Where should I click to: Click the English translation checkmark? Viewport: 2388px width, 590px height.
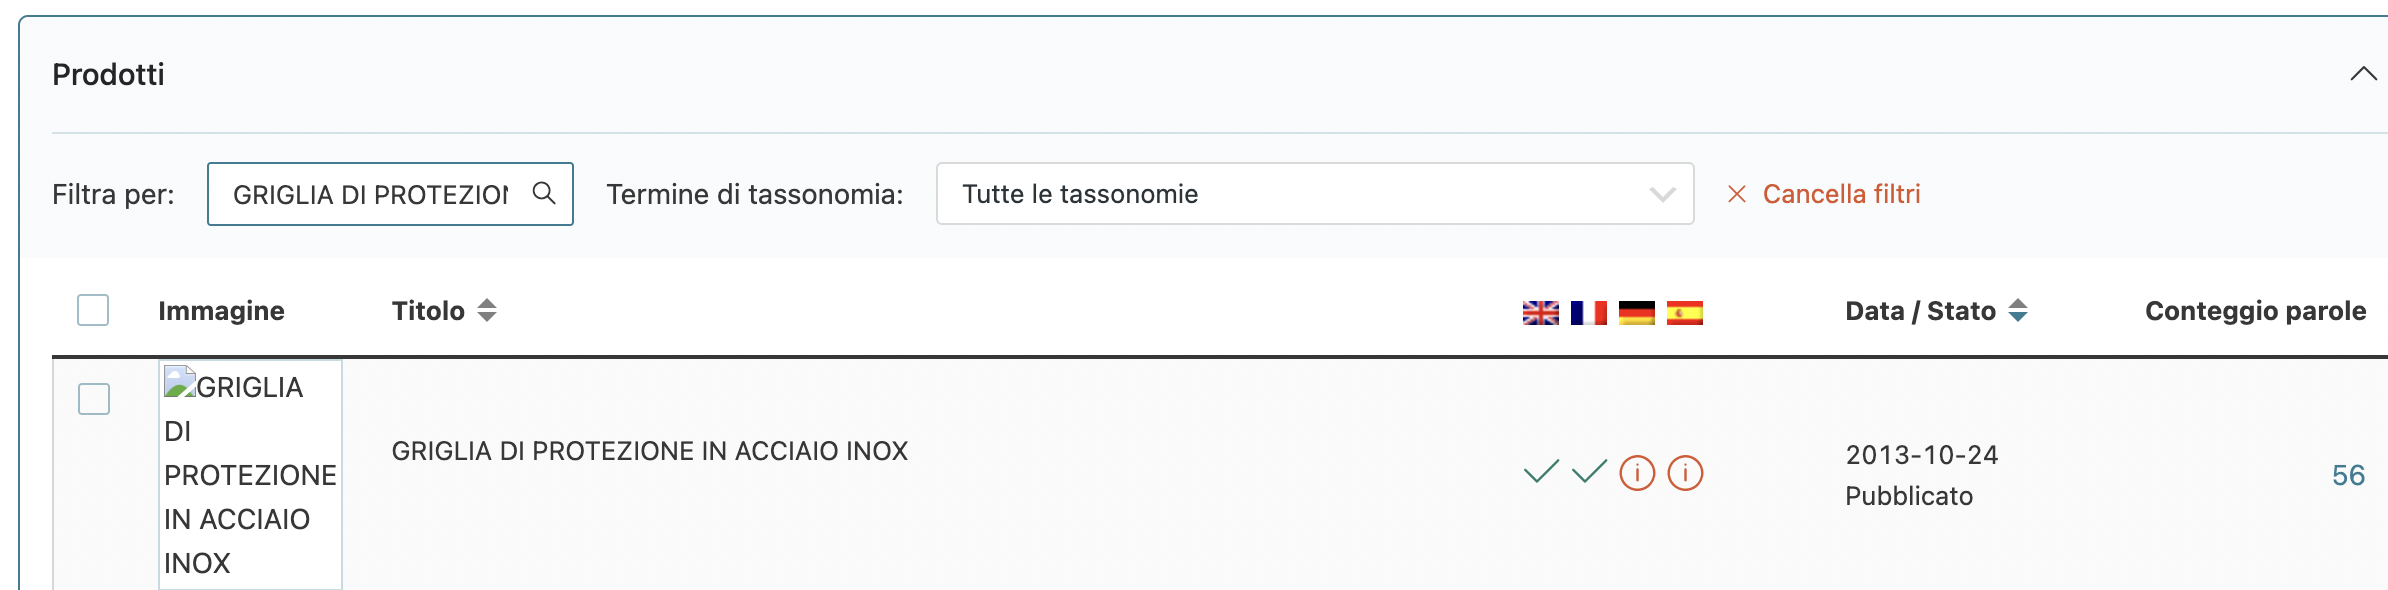point(1541,471)
